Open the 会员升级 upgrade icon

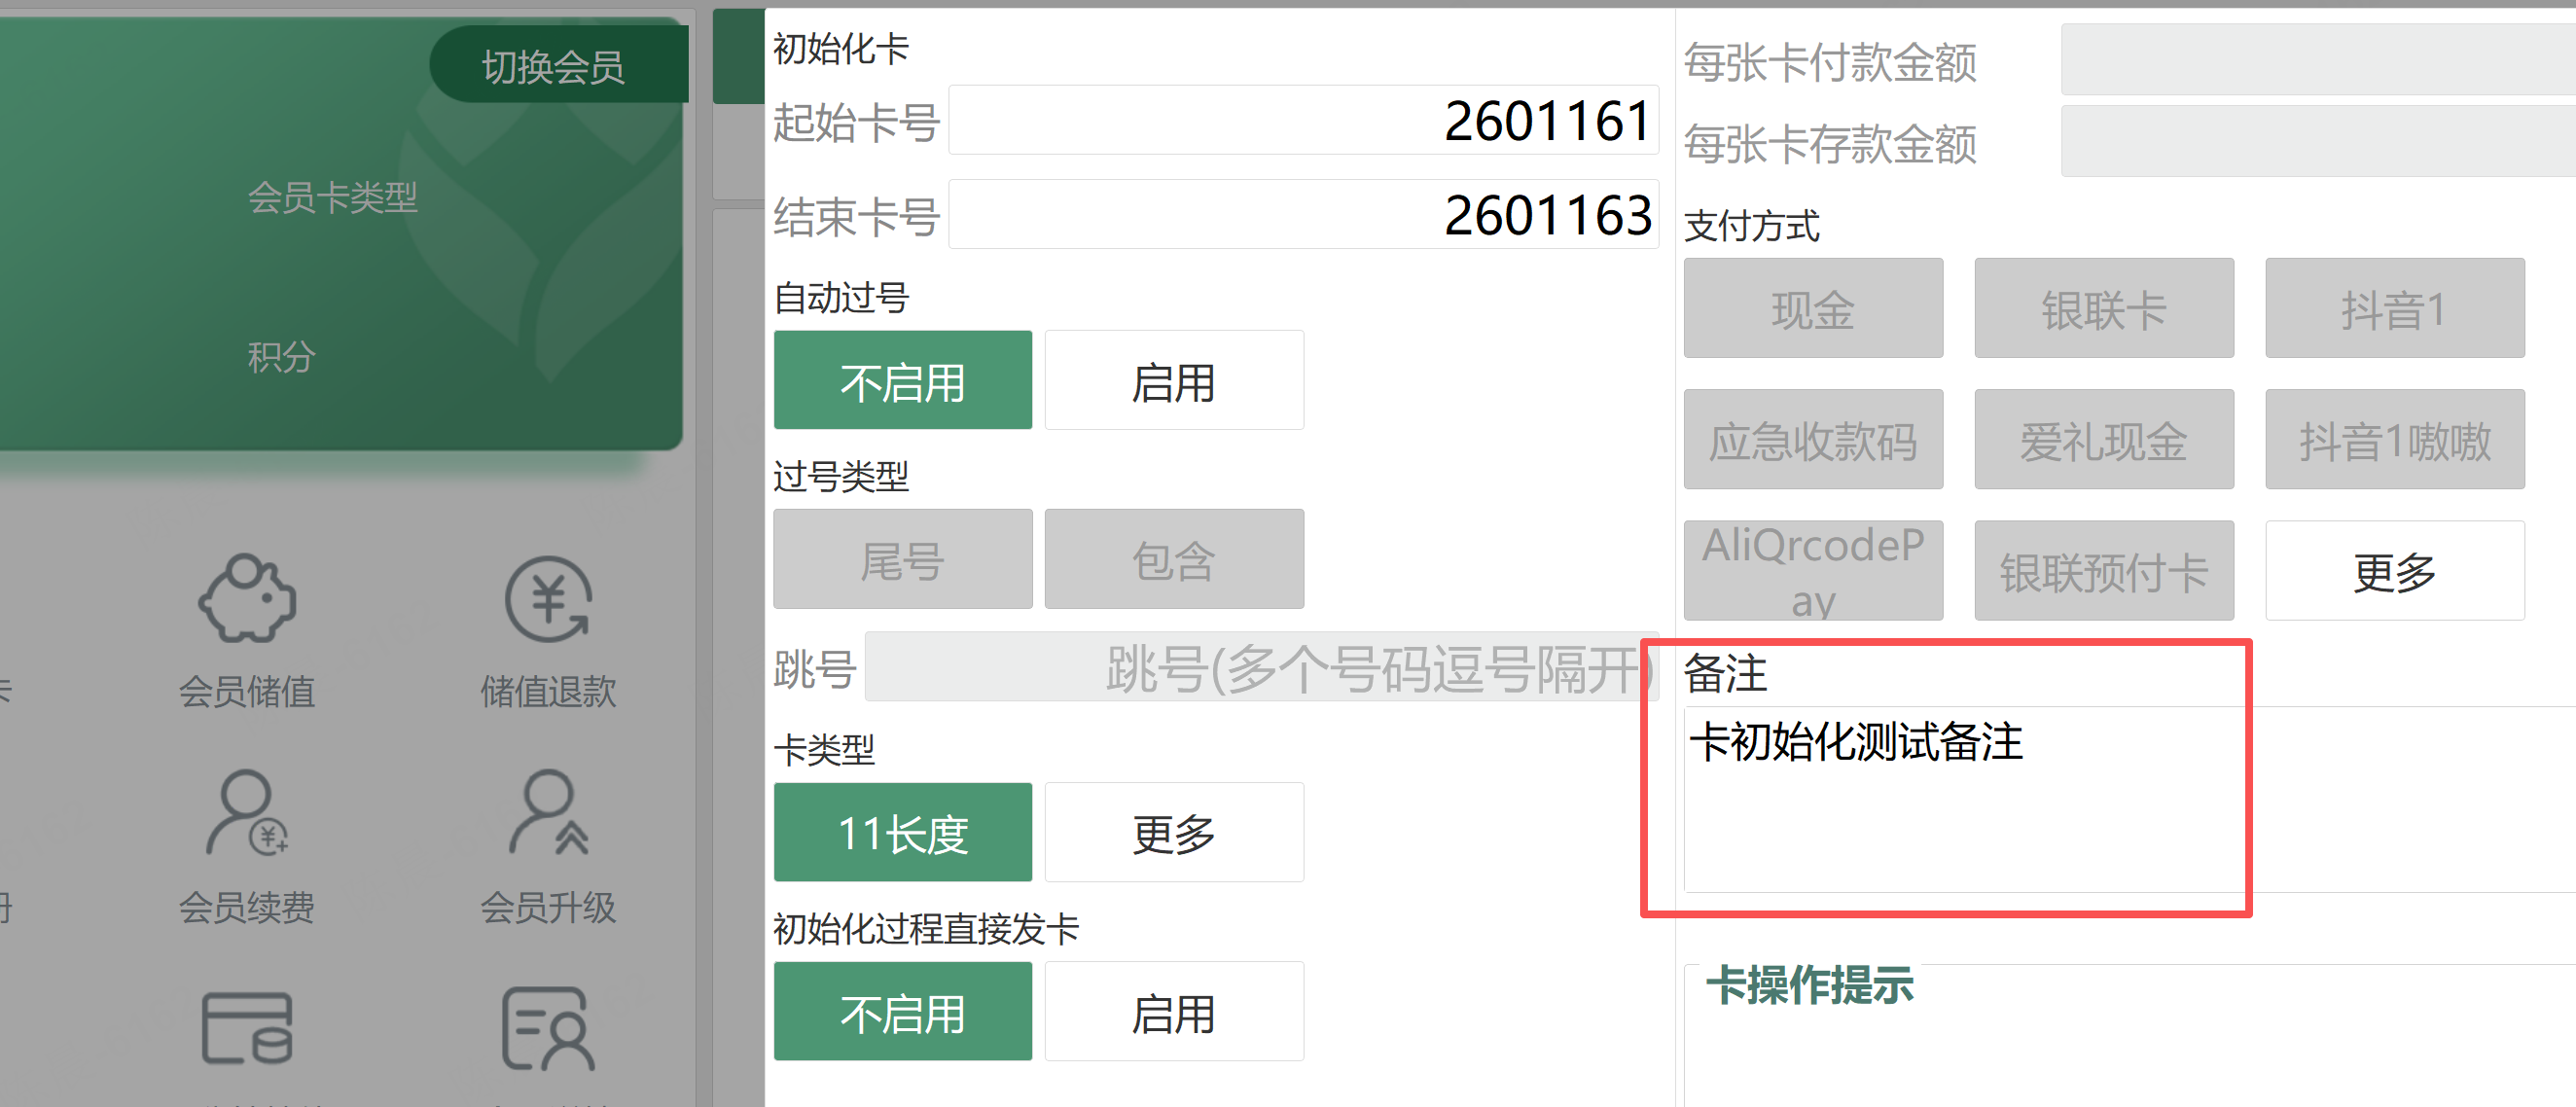(x=548, y=814)
